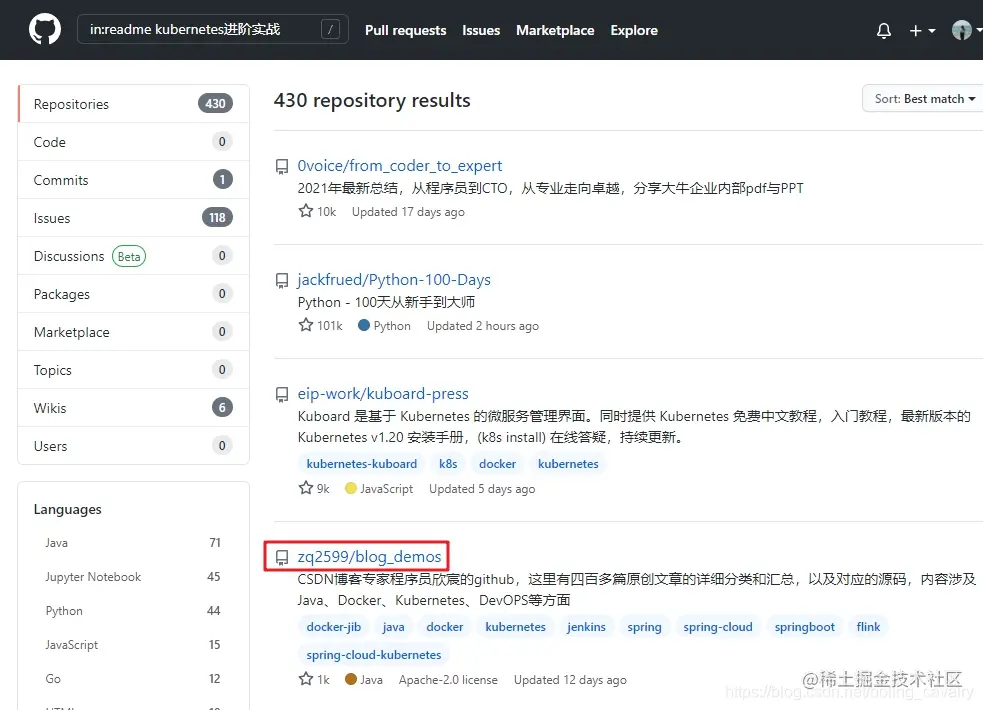The height and width of the screenshot is (710, 983).
Task: Click the spring topic tag
Action: pos(644,627)
